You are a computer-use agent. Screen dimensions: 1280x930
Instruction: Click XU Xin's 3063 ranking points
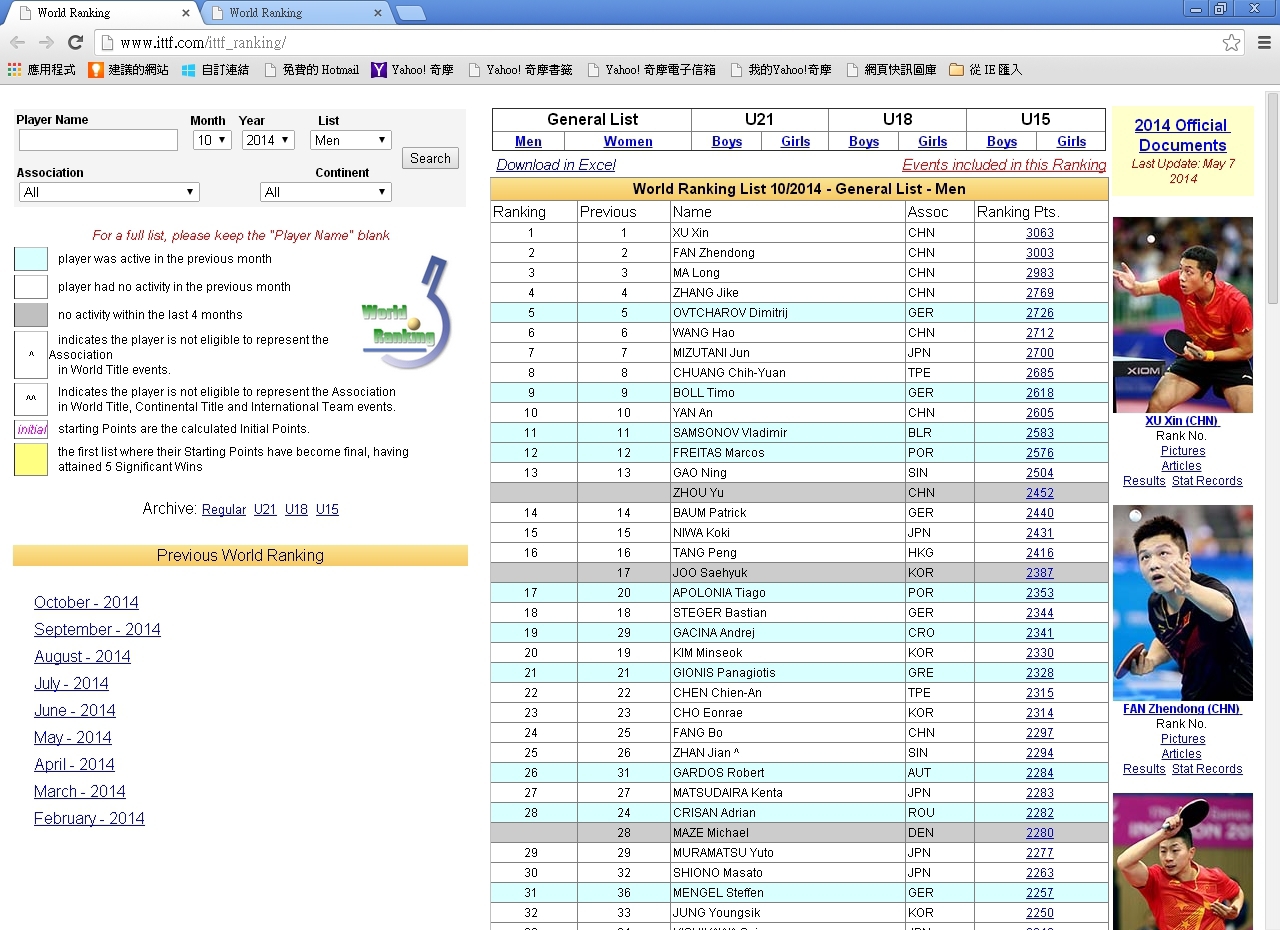(1040, 233)
